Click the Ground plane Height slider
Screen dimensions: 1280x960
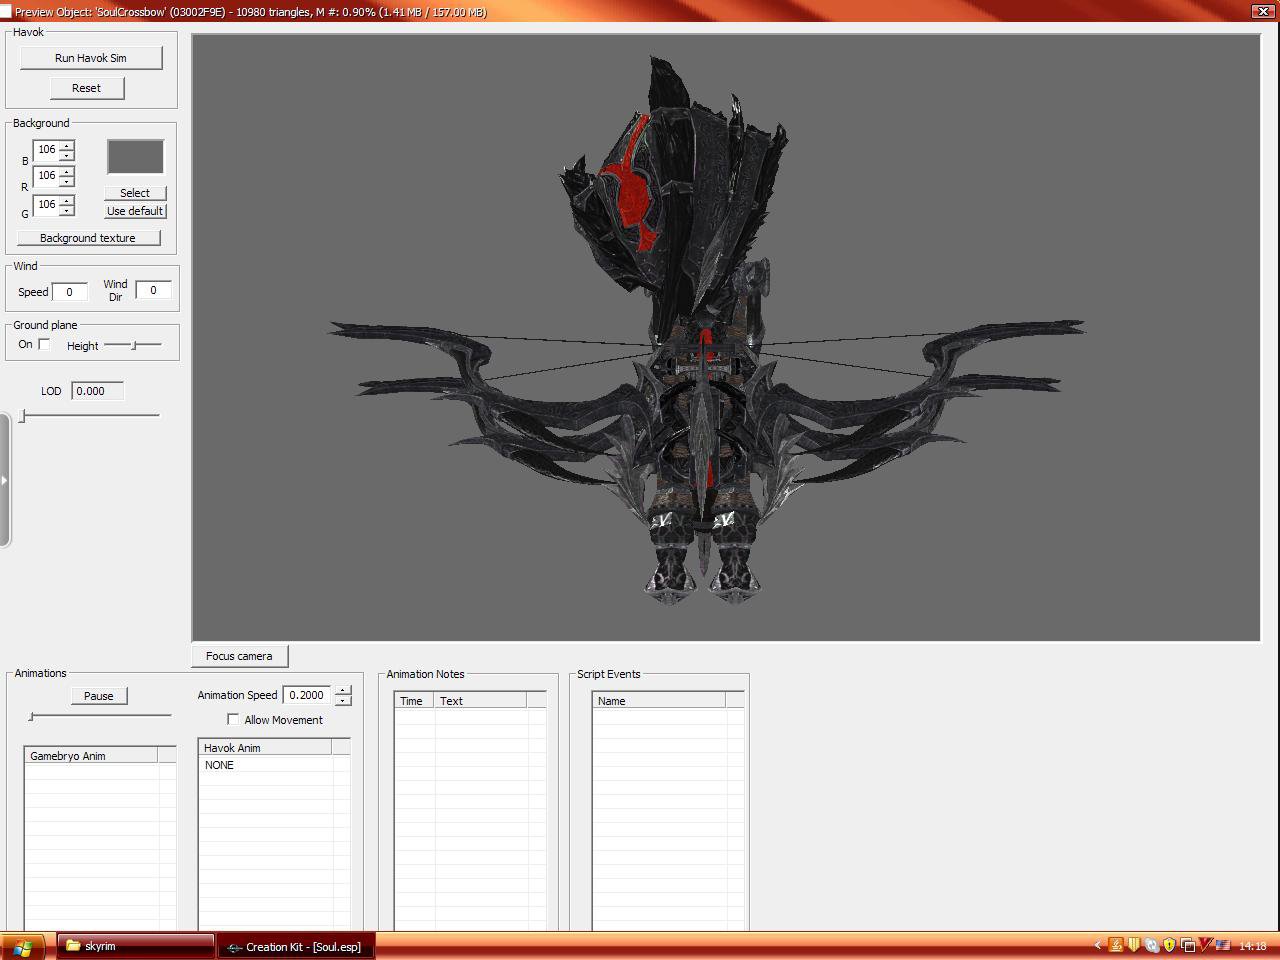click(133, 345)
